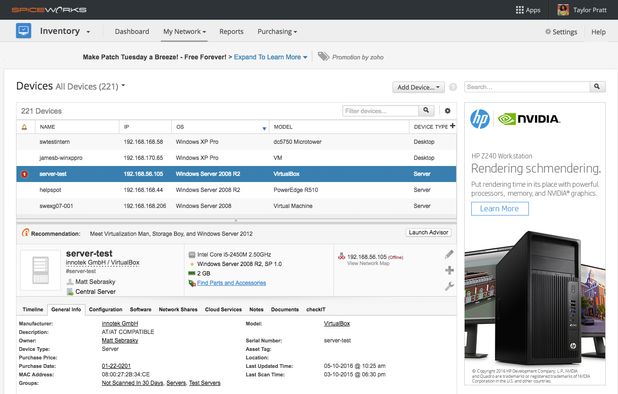Switch to the Configuration tab
This screenshot has height=394, width=618.
[x=106, y=310]
